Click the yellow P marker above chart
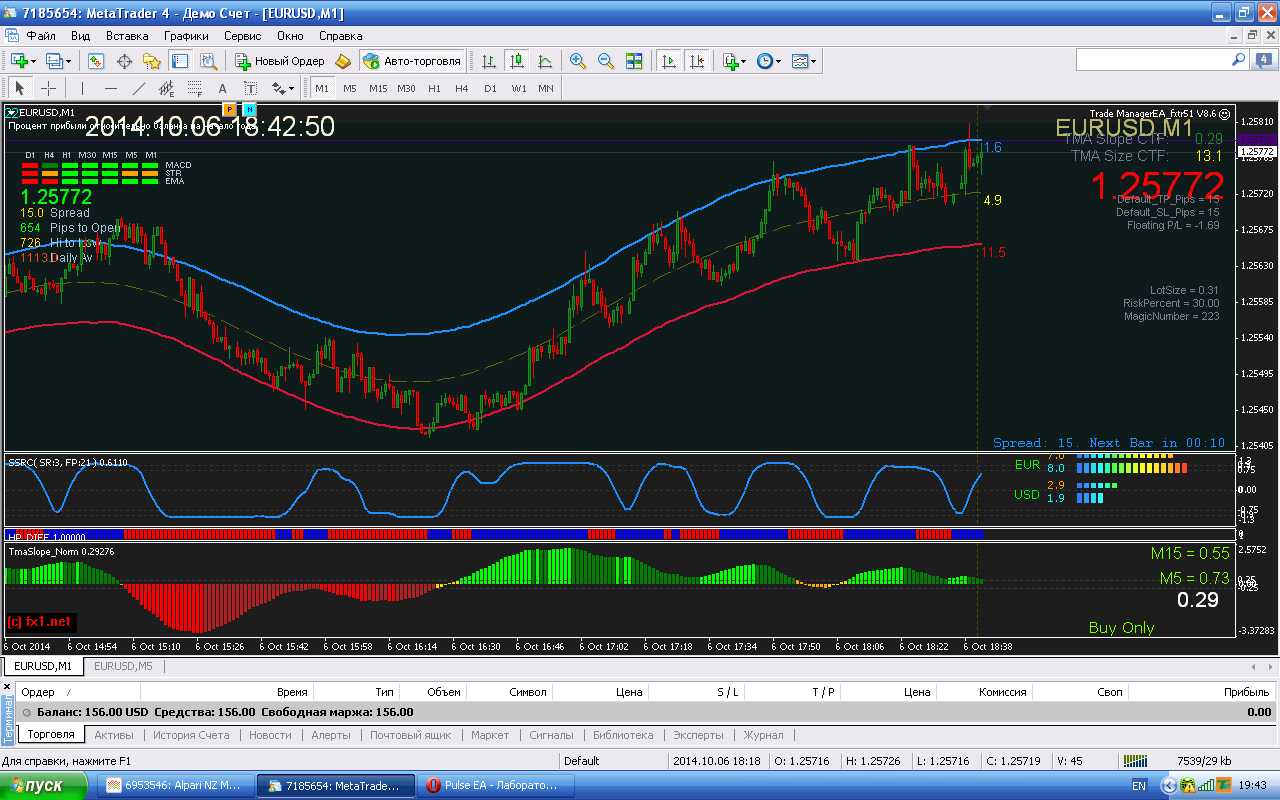This screenshot has width=1280, height=800. [x=229, y=109]
